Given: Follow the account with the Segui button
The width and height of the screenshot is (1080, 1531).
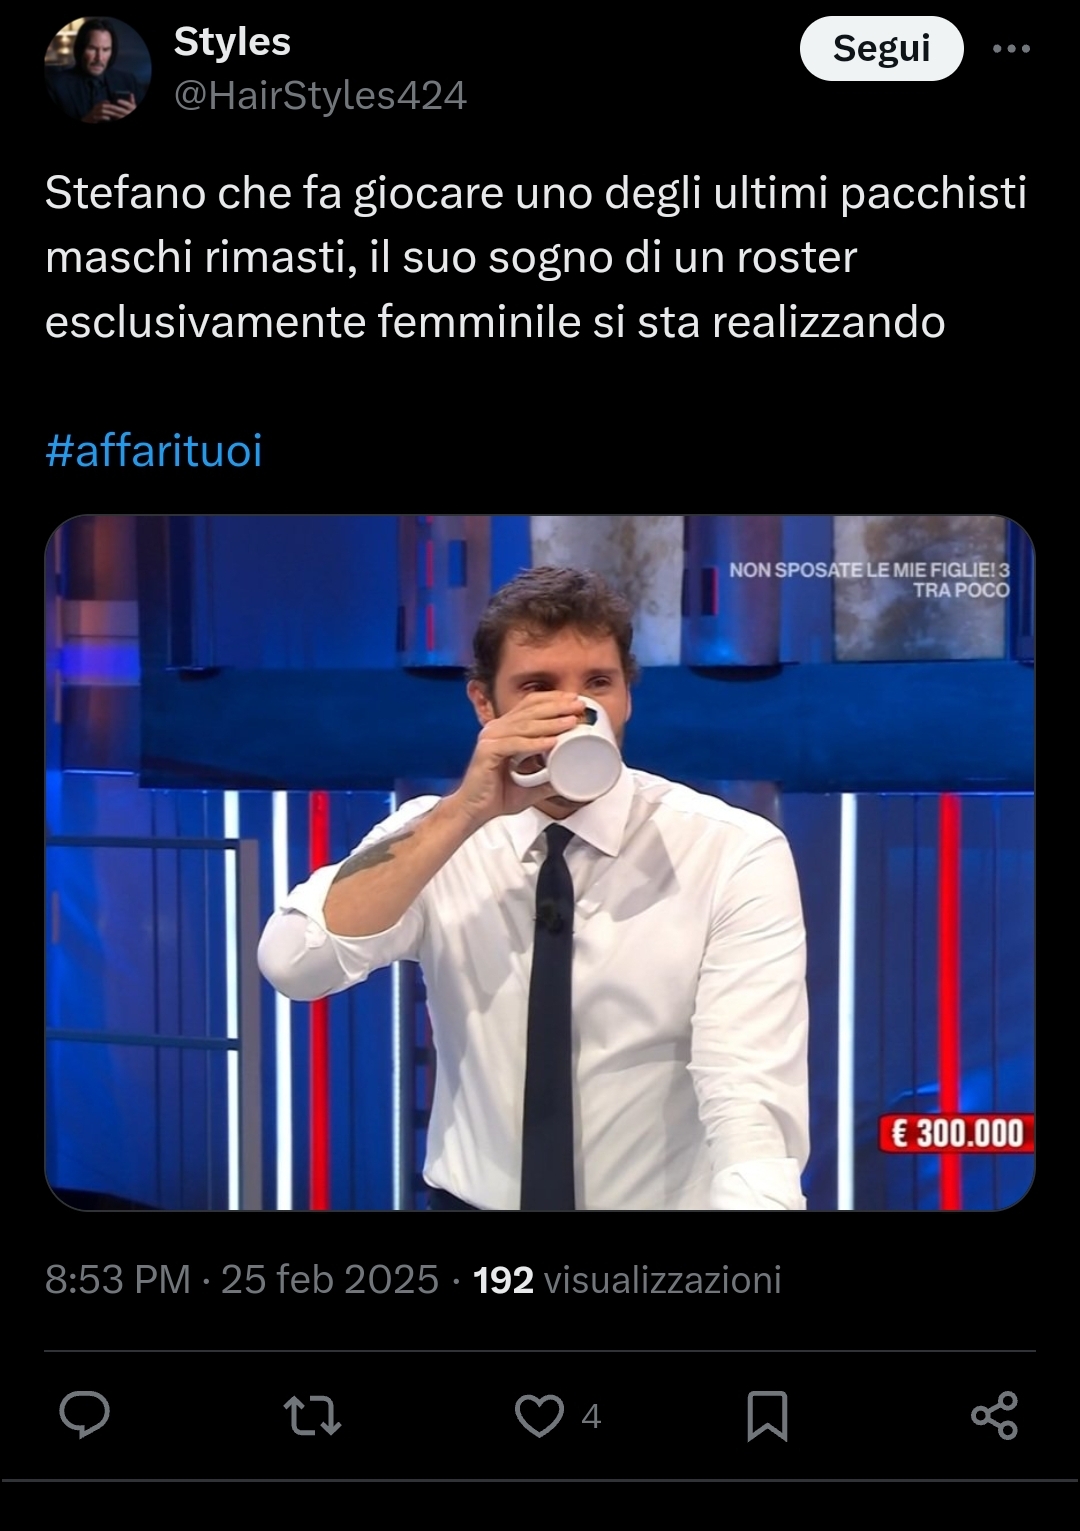Looking at the screenshot, I should click(881, 49).
